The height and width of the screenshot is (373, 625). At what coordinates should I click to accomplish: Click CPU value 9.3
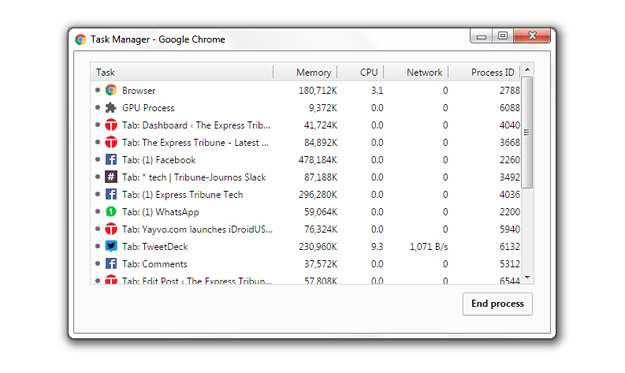coord(377,247)
